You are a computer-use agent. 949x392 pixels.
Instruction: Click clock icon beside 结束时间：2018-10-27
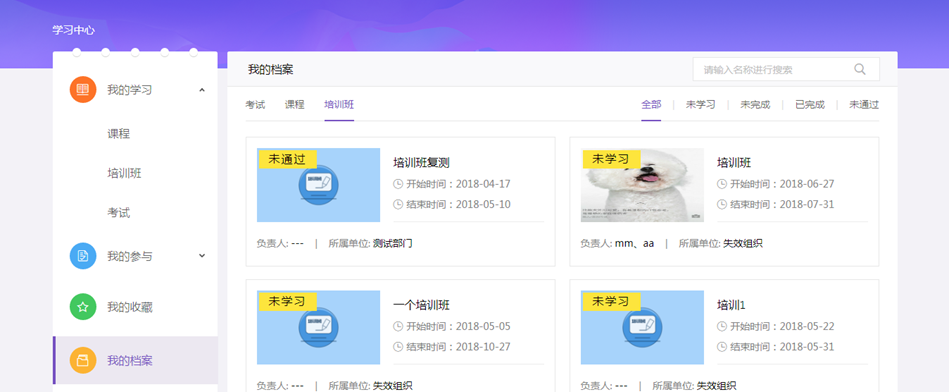pyautogui.click(x=398, y=347)
